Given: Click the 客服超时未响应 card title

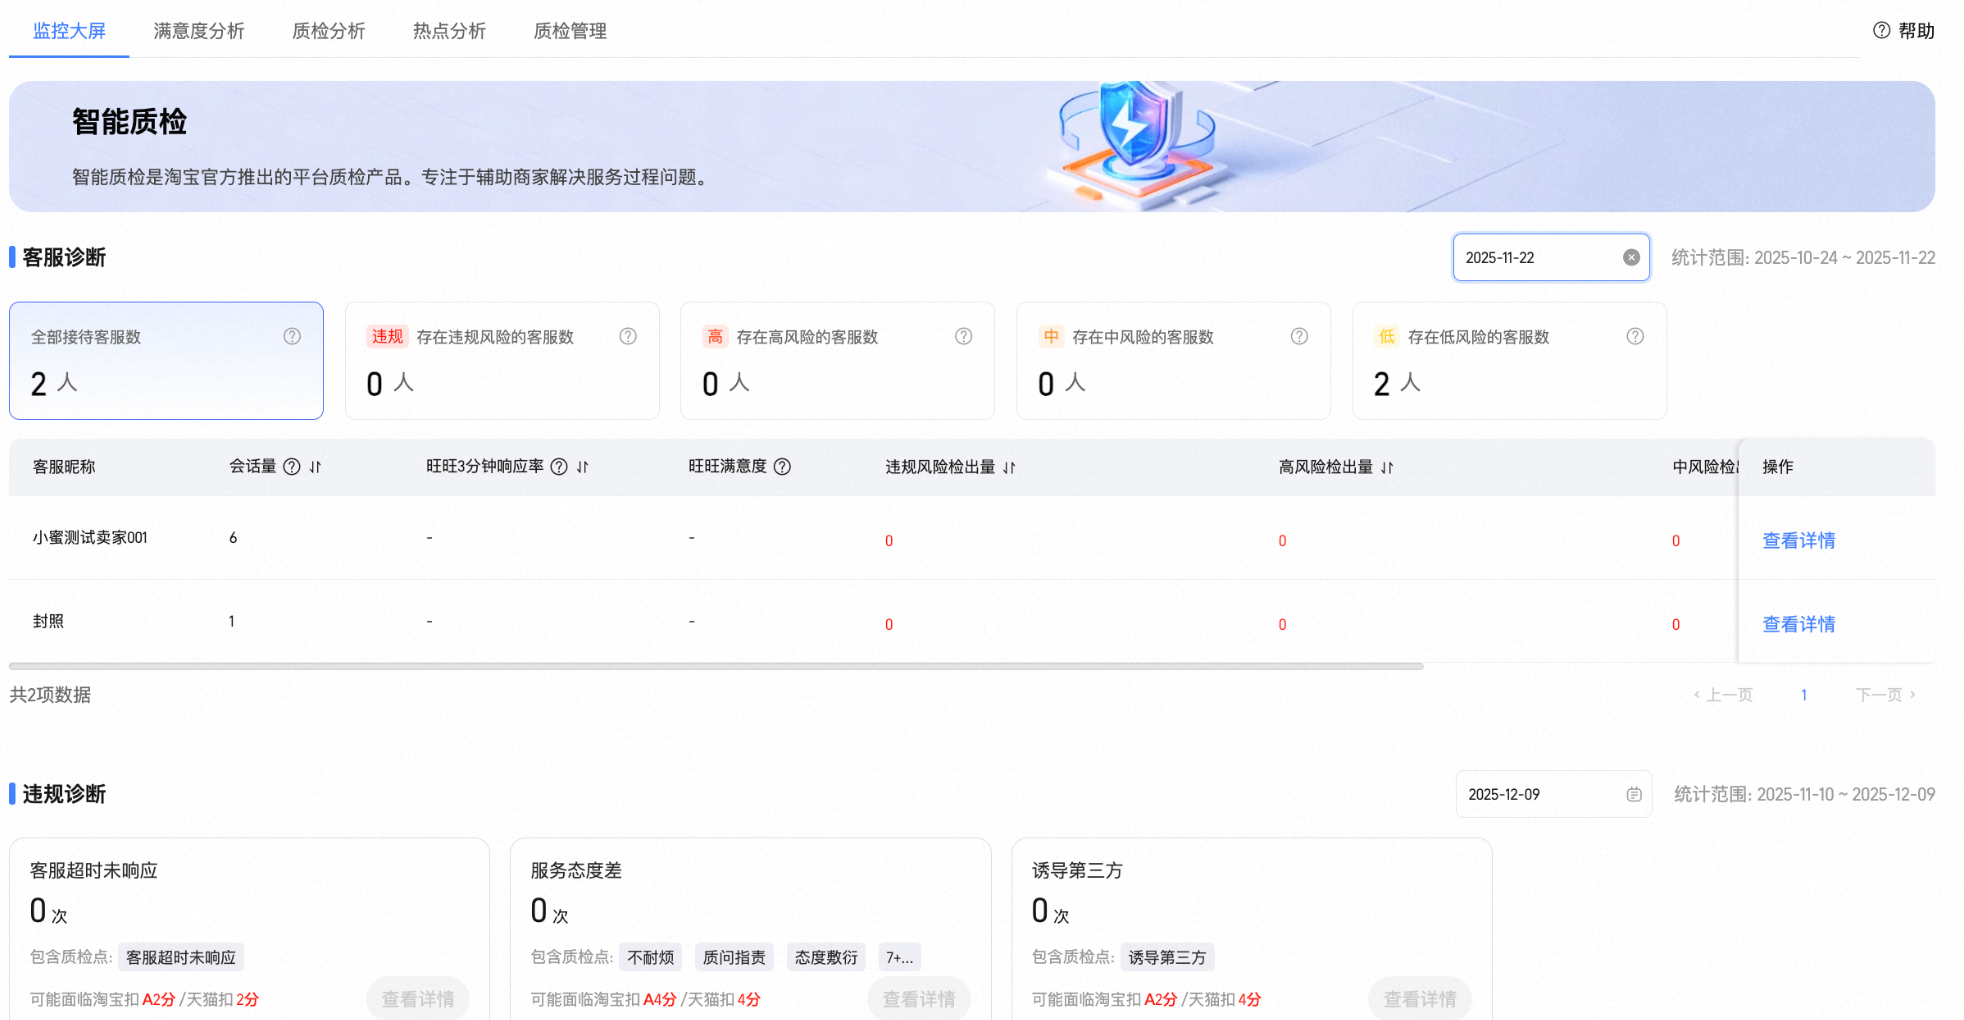Looking at the screenshot, I should (94, 870).
